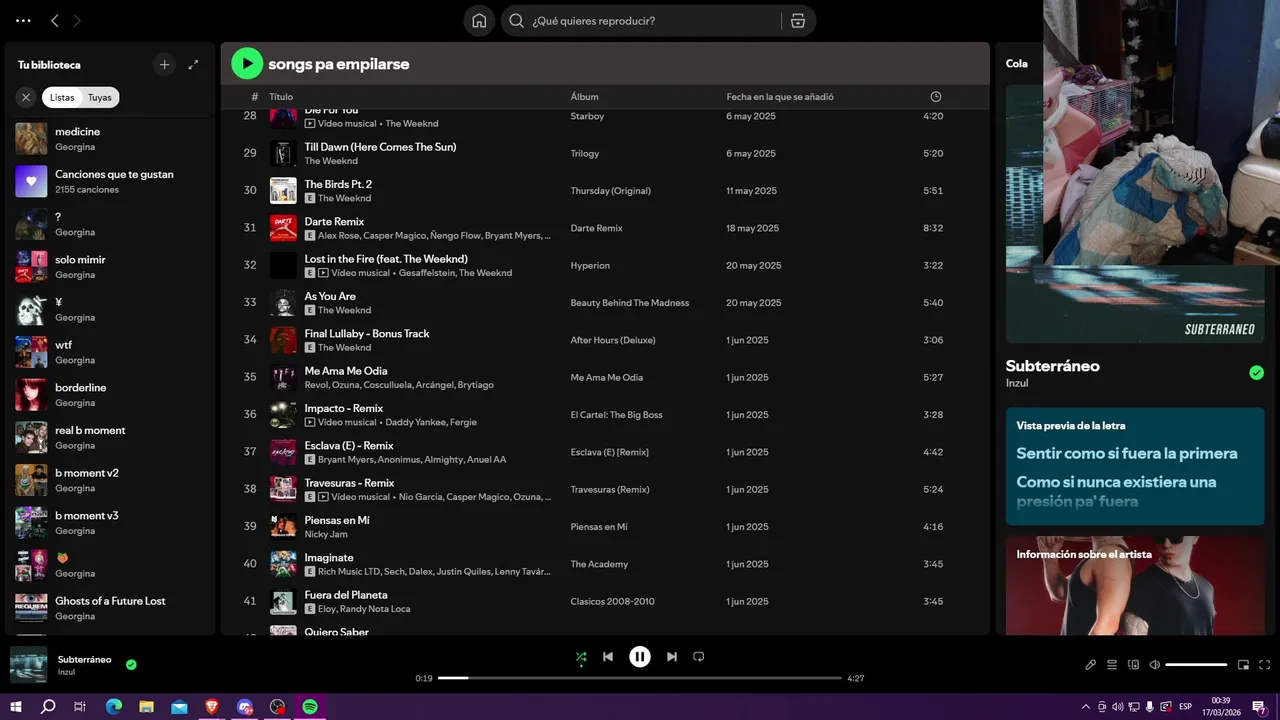Image resolution: width=1280 pixels, height=720 pixels.
Task: Click the now-playing album art in the player bar
Action: coord(28,665)
